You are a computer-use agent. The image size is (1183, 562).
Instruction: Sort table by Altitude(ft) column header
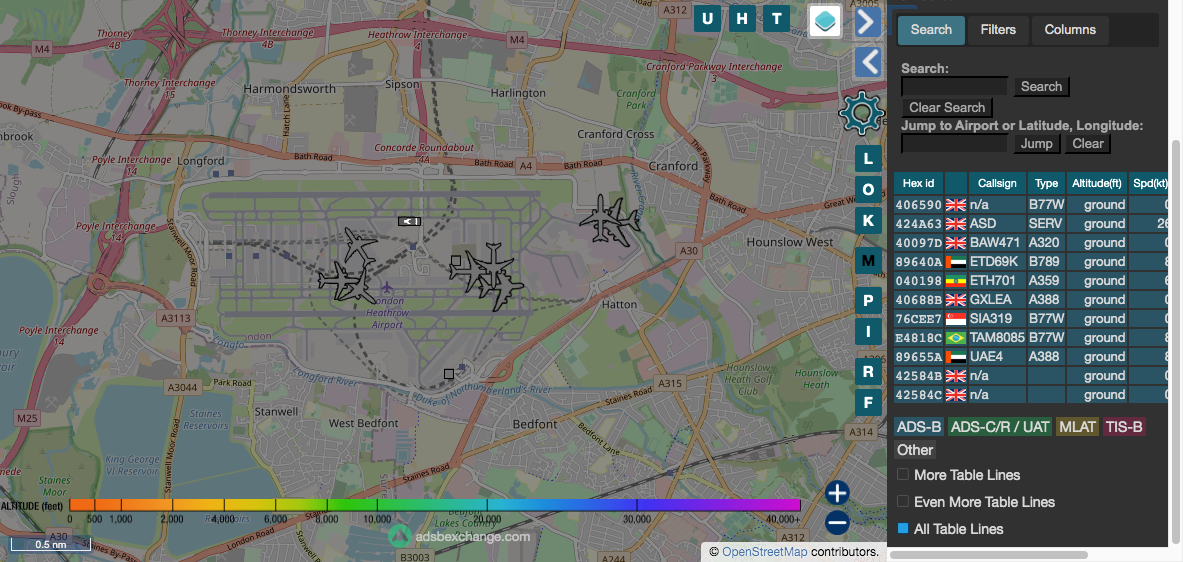pyautogui.click(x=1097, y=183)
